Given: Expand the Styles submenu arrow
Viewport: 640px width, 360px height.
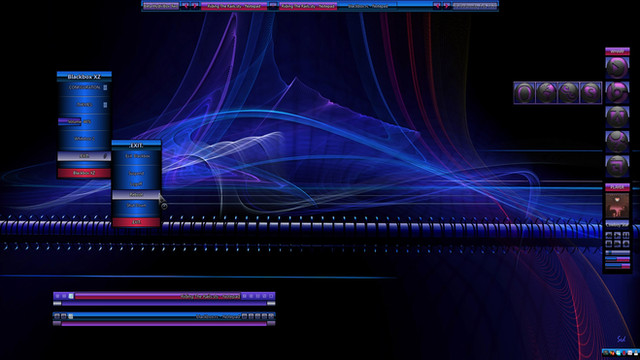Looking at the screenshot, I should (x=105, y=105).
